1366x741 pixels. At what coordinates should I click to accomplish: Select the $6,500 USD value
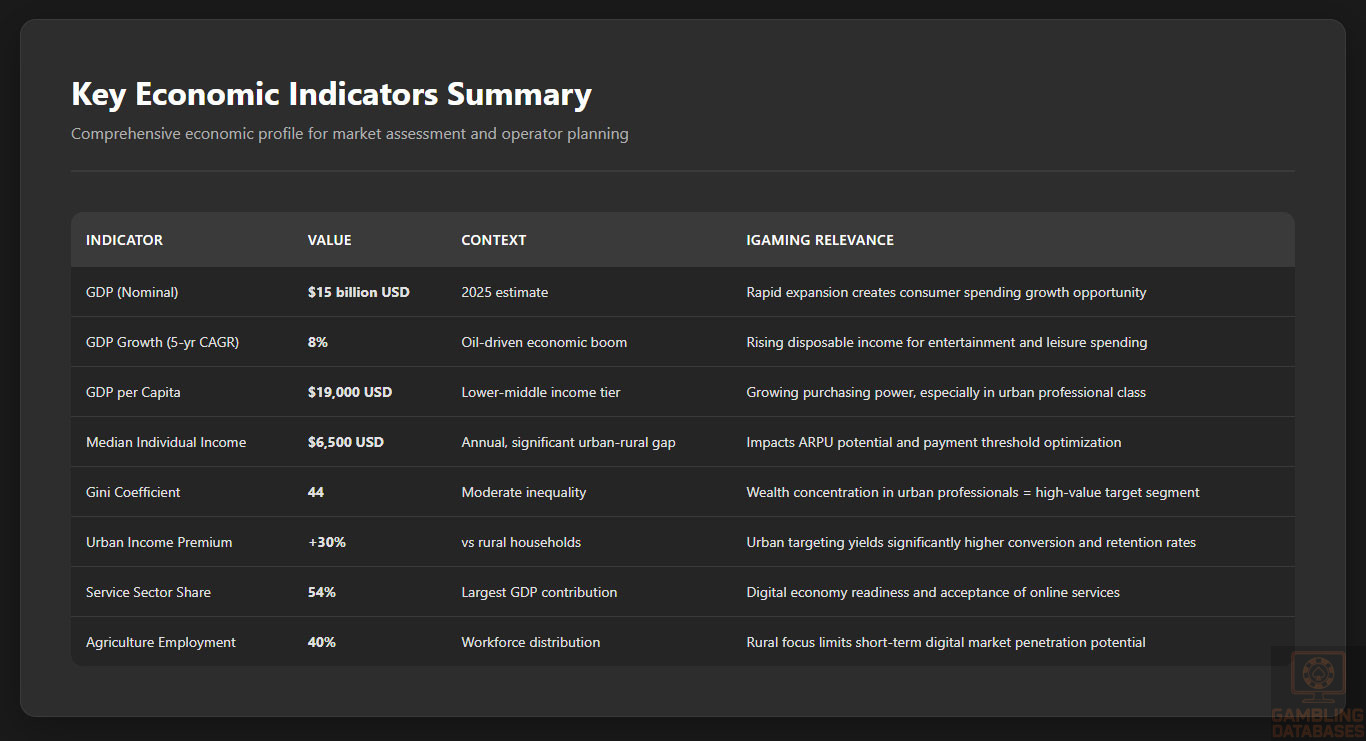(345, 443)
